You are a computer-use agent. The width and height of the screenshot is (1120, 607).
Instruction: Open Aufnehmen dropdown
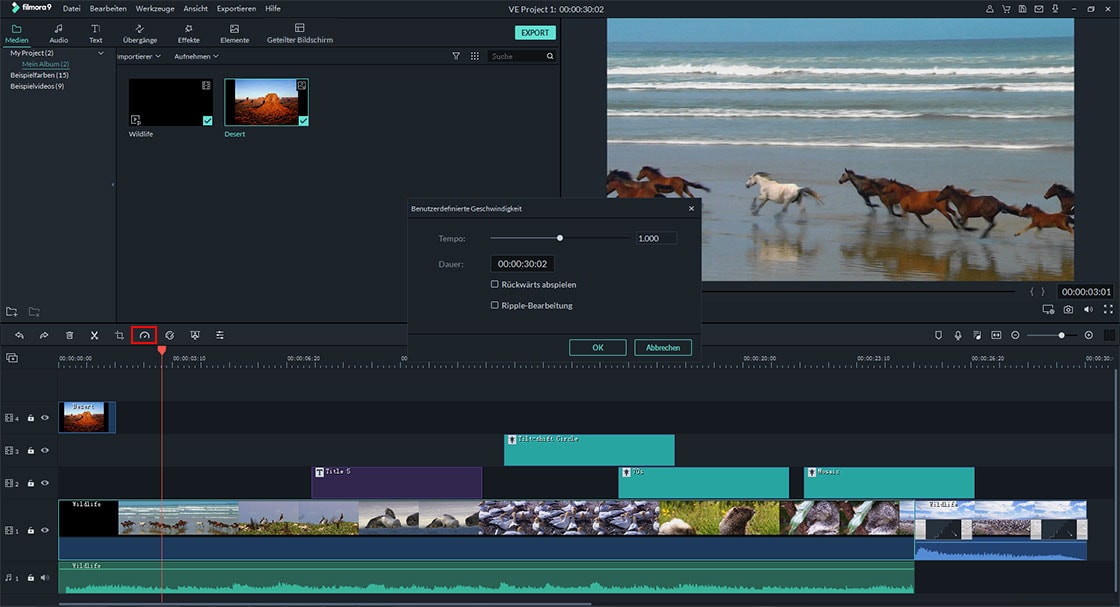(196, 56)
